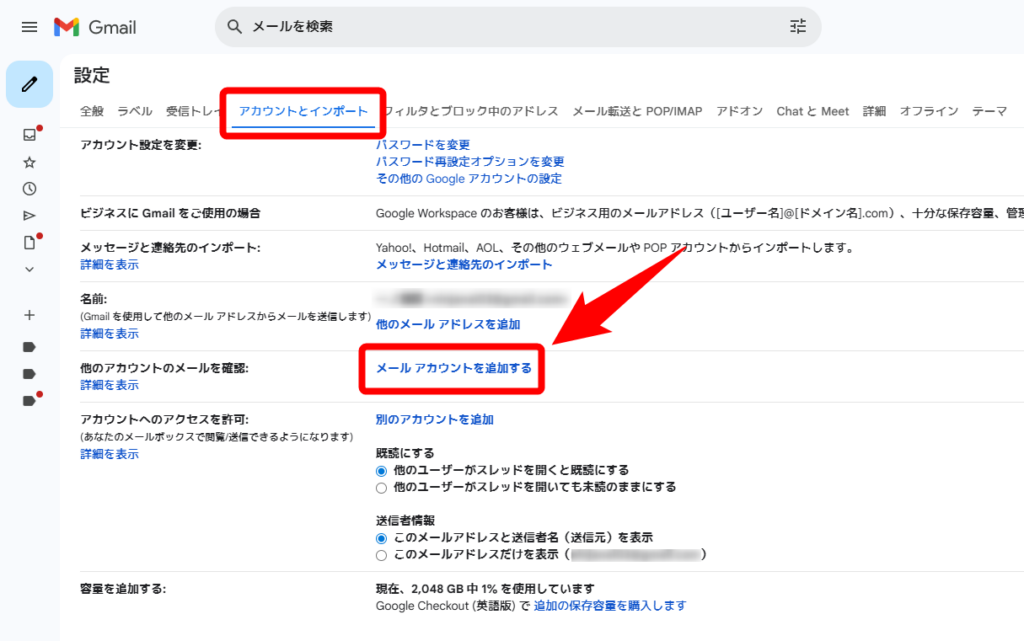
Task: Click the compose pencil button
Action: point(29,84)
